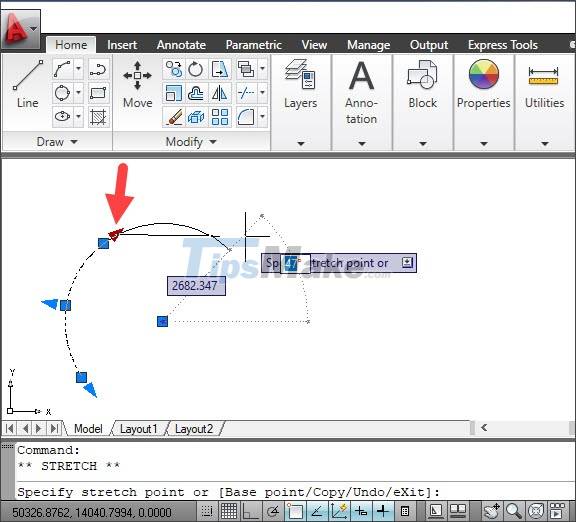Switch to Layout1 tab
Image resolution: width=576 pixels, height=522 pixels.
tap(138, 429)
